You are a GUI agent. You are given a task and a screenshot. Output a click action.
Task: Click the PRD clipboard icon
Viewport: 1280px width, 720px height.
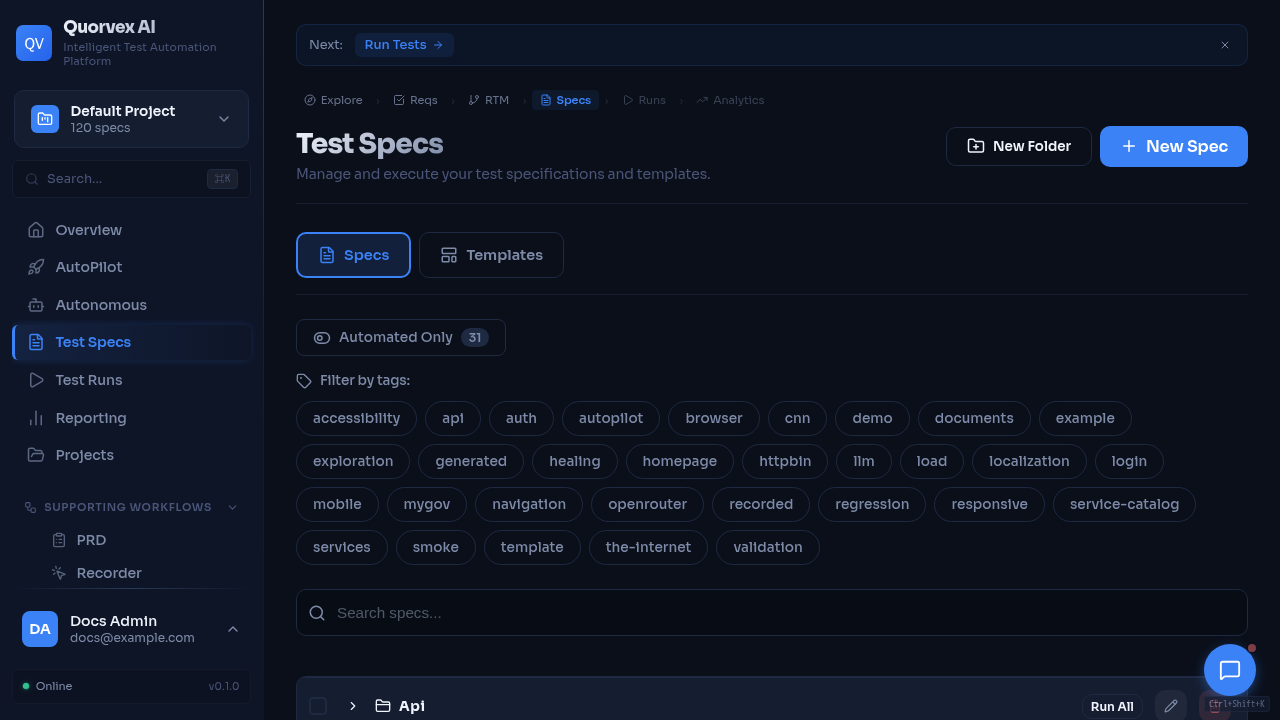point(59,540)
